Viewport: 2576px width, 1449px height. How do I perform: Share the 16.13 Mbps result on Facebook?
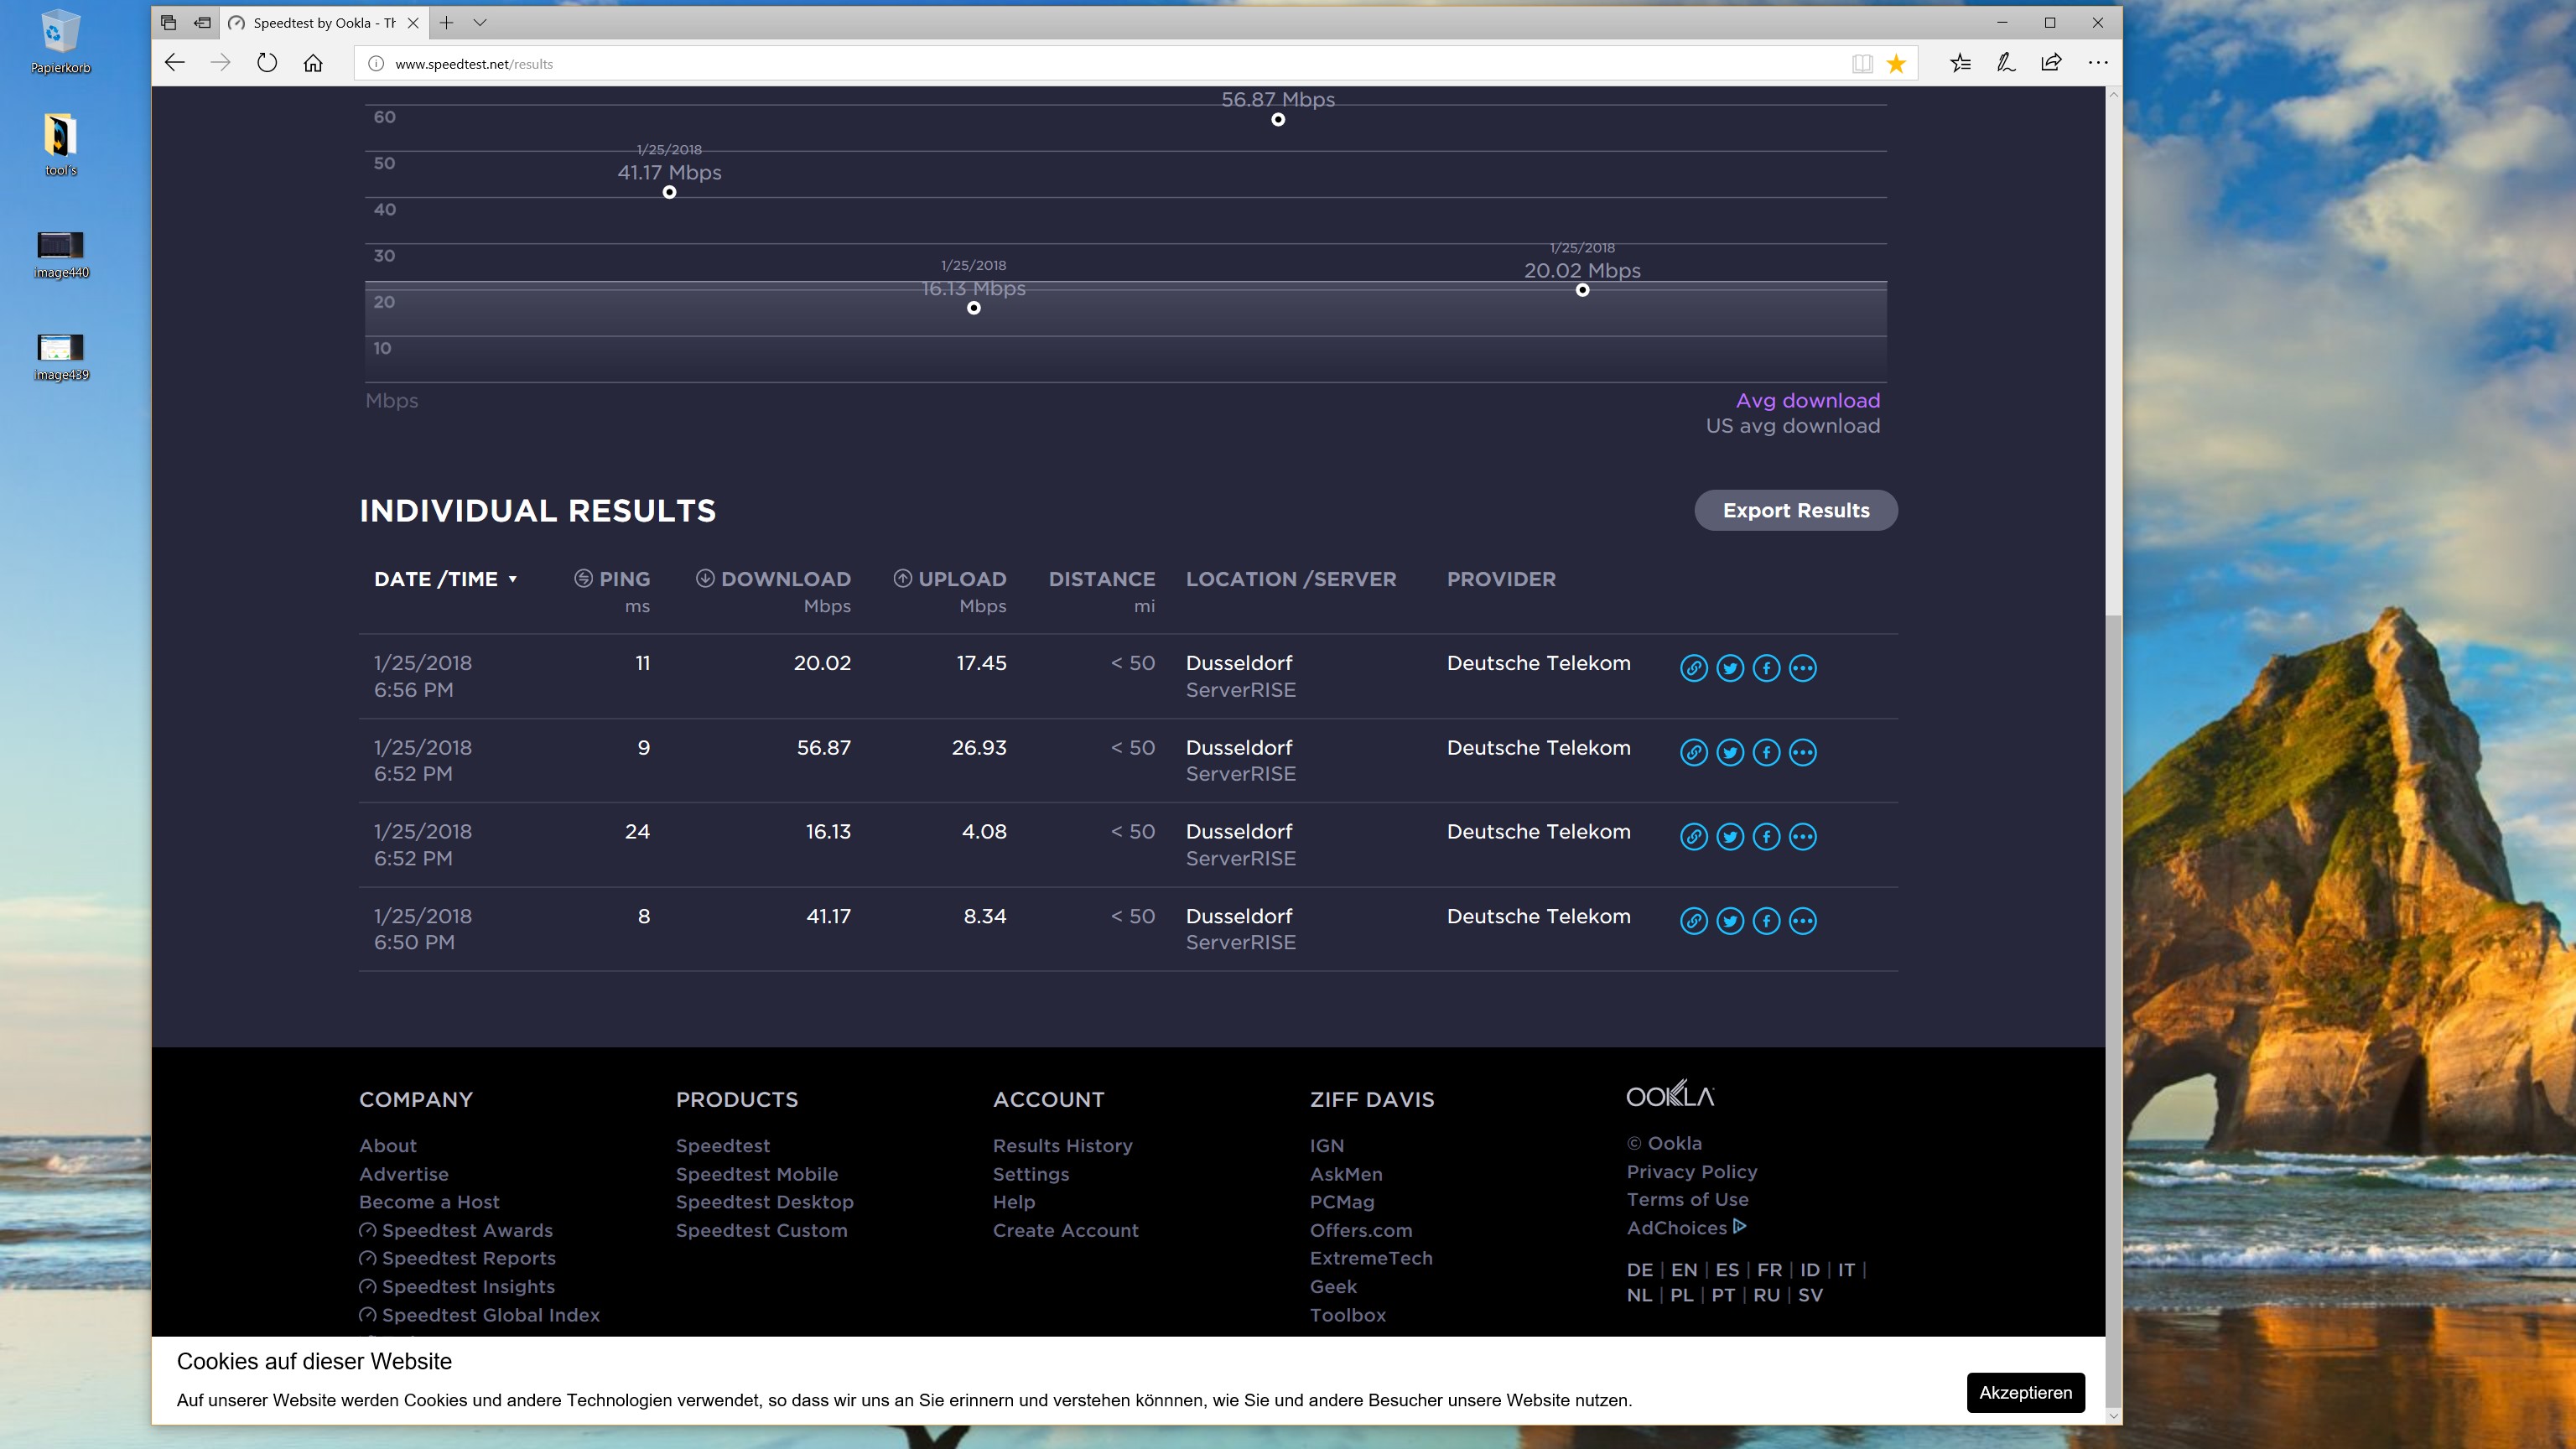(x=1766, y=836)
